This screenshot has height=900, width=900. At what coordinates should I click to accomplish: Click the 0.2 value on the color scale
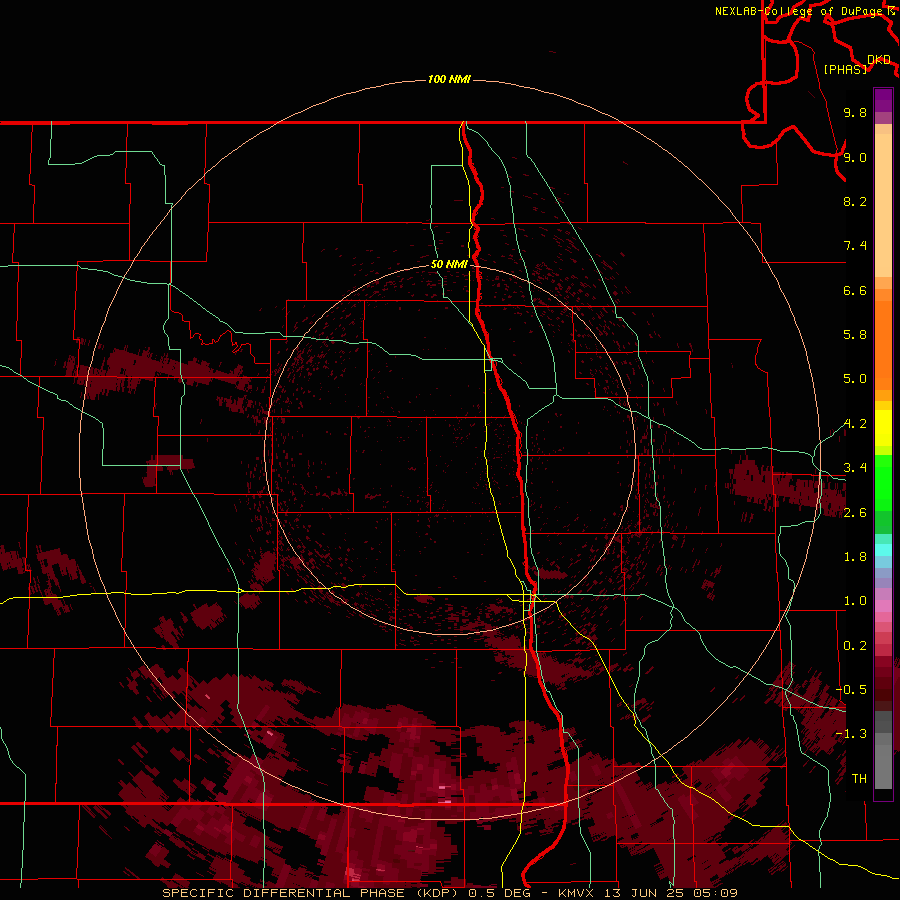click(855, 646)
